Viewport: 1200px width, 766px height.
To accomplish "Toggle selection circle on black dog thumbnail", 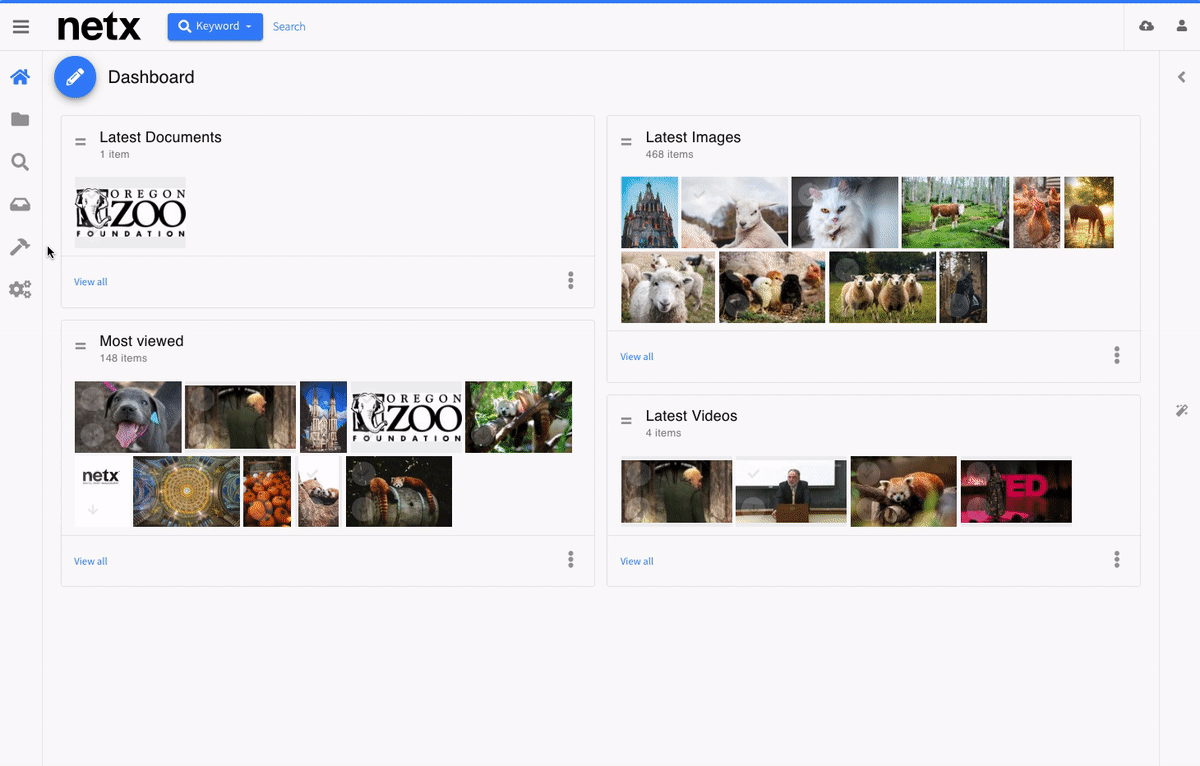I will (x=92, y=398).
